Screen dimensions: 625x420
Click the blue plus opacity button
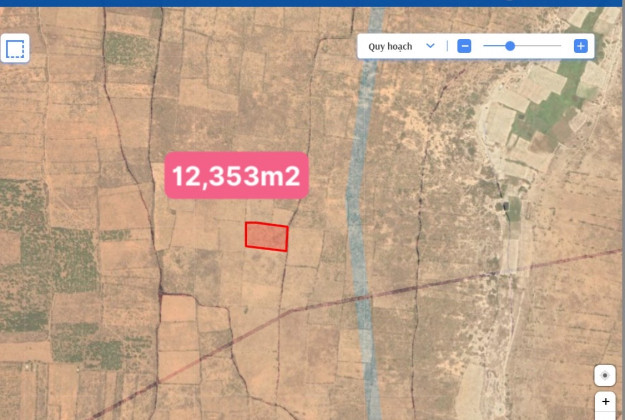click(x=581, y=46)
